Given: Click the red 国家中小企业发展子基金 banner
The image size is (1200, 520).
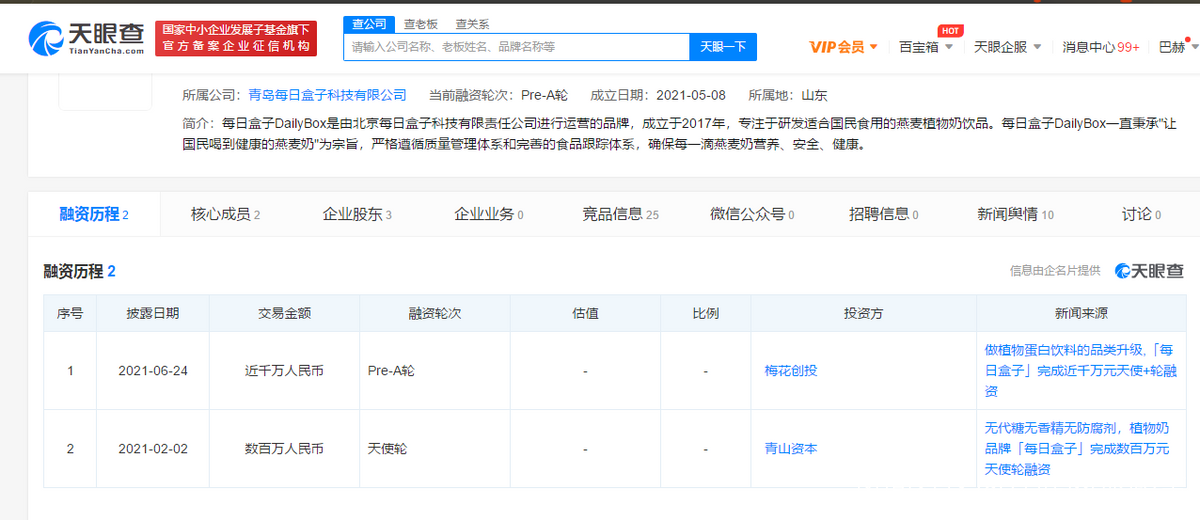Looking at the screenshot, I should point(236,38).
